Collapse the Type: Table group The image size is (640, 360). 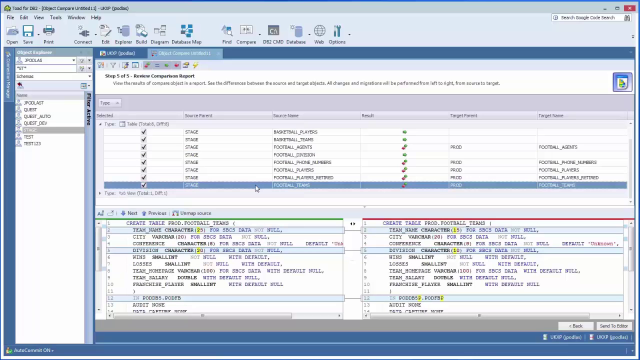(x=100, y=124)
